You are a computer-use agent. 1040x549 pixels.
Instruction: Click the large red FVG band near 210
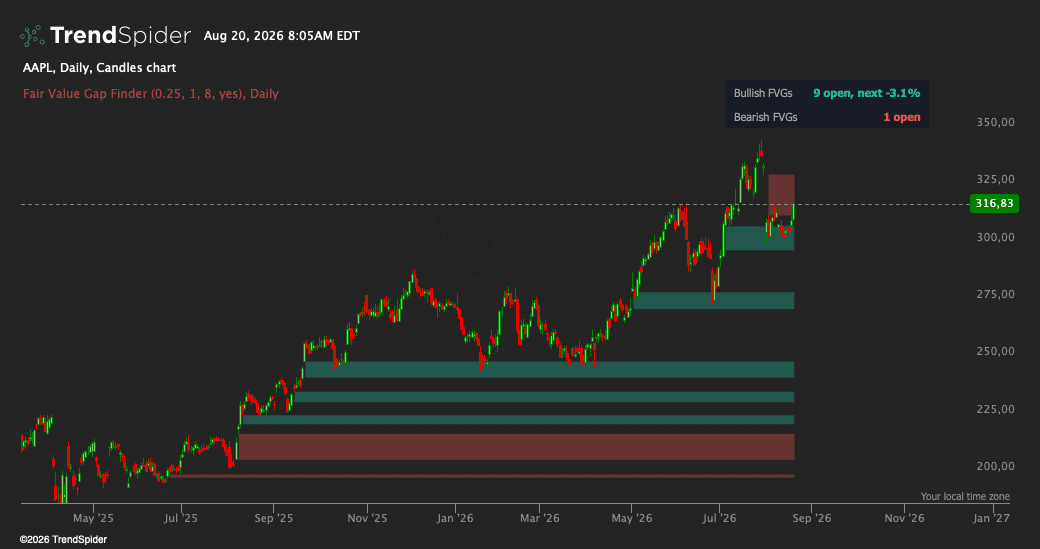516,447
